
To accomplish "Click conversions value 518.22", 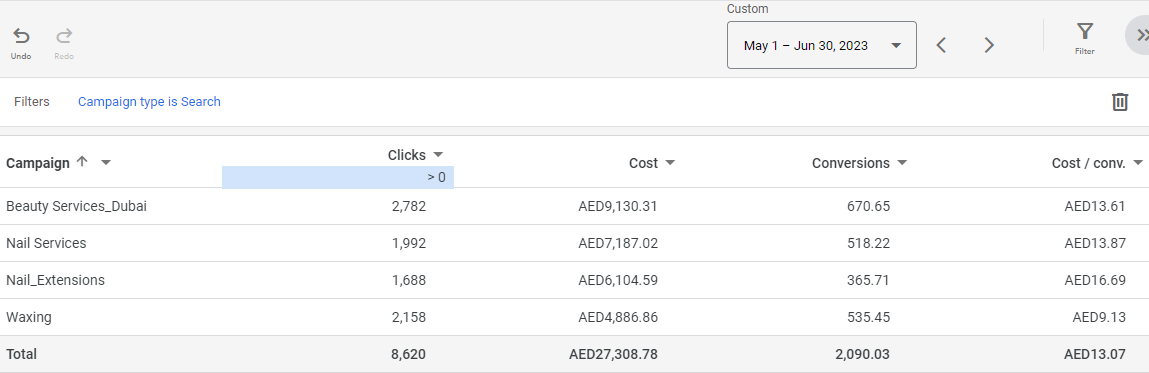I will (x=868, y=243).
